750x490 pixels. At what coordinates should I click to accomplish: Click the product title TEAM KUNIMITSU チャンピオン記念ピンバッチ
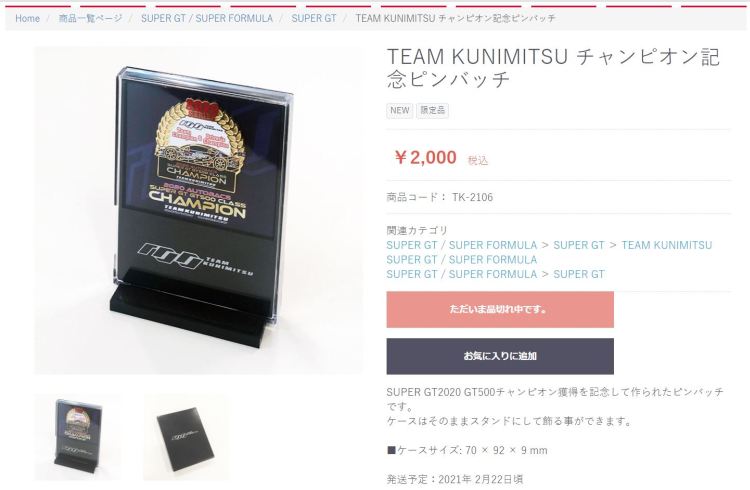point(553,68)
